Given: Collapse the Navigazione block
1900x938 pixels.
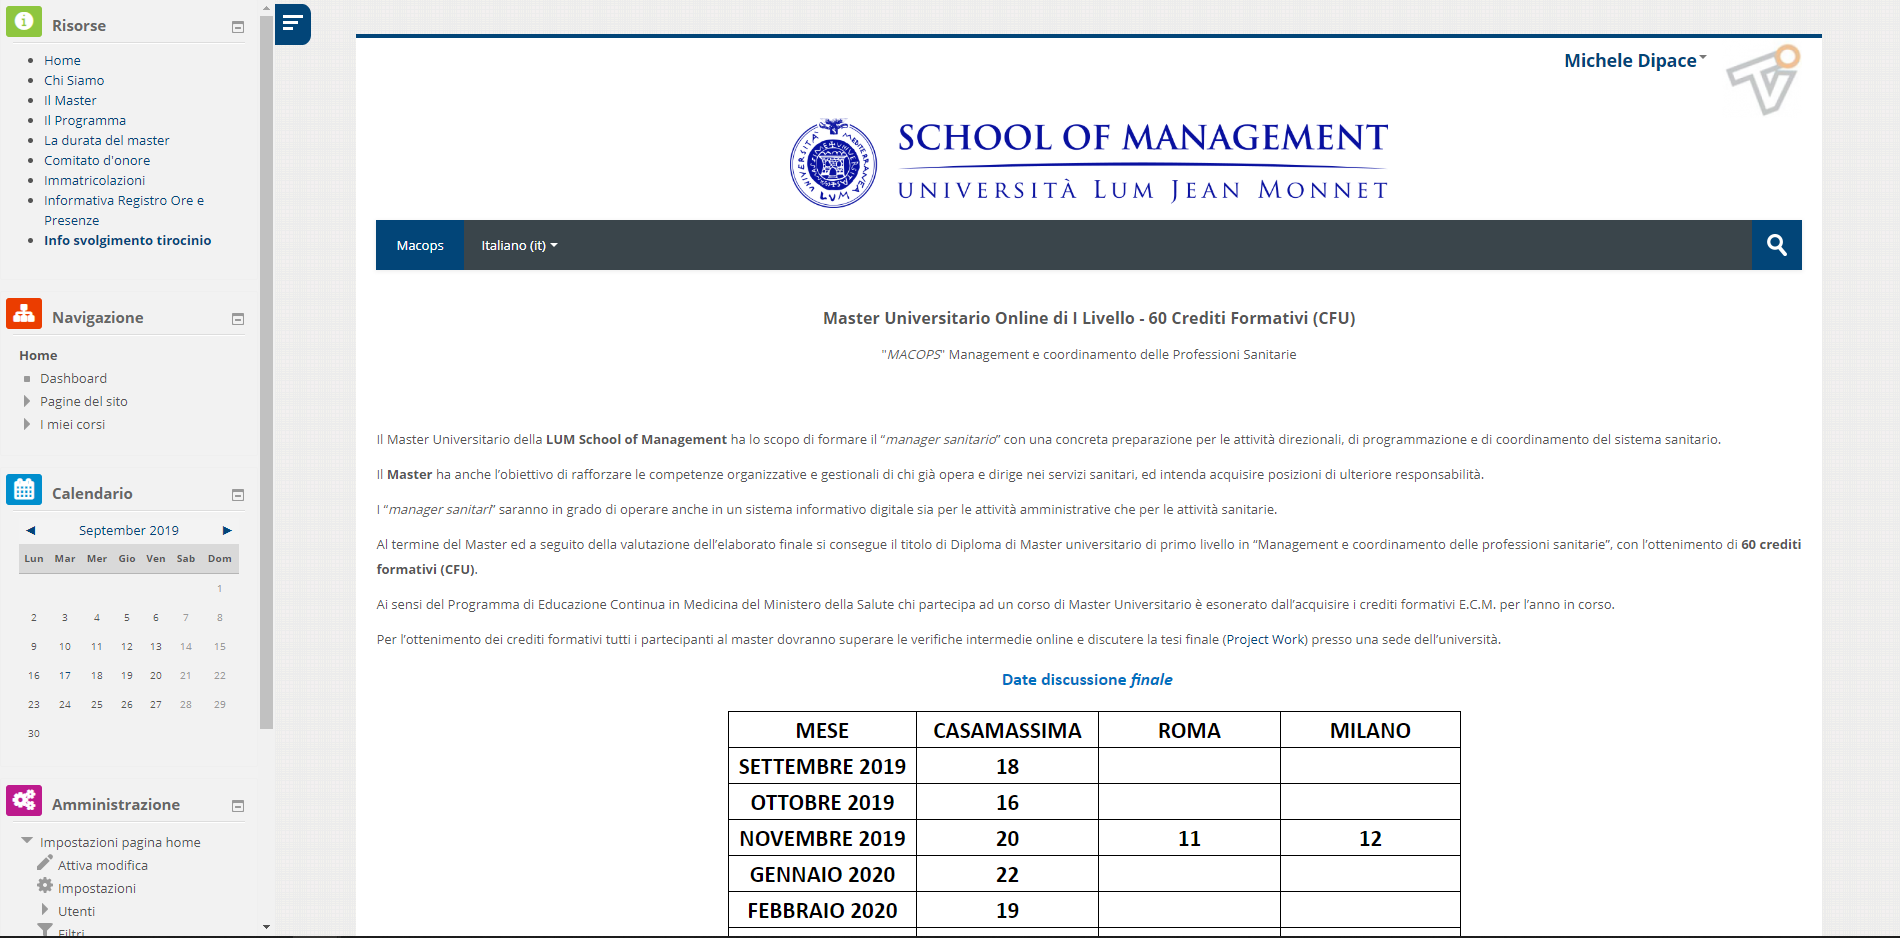Looking at the screenshot, I should coord(238,319).
